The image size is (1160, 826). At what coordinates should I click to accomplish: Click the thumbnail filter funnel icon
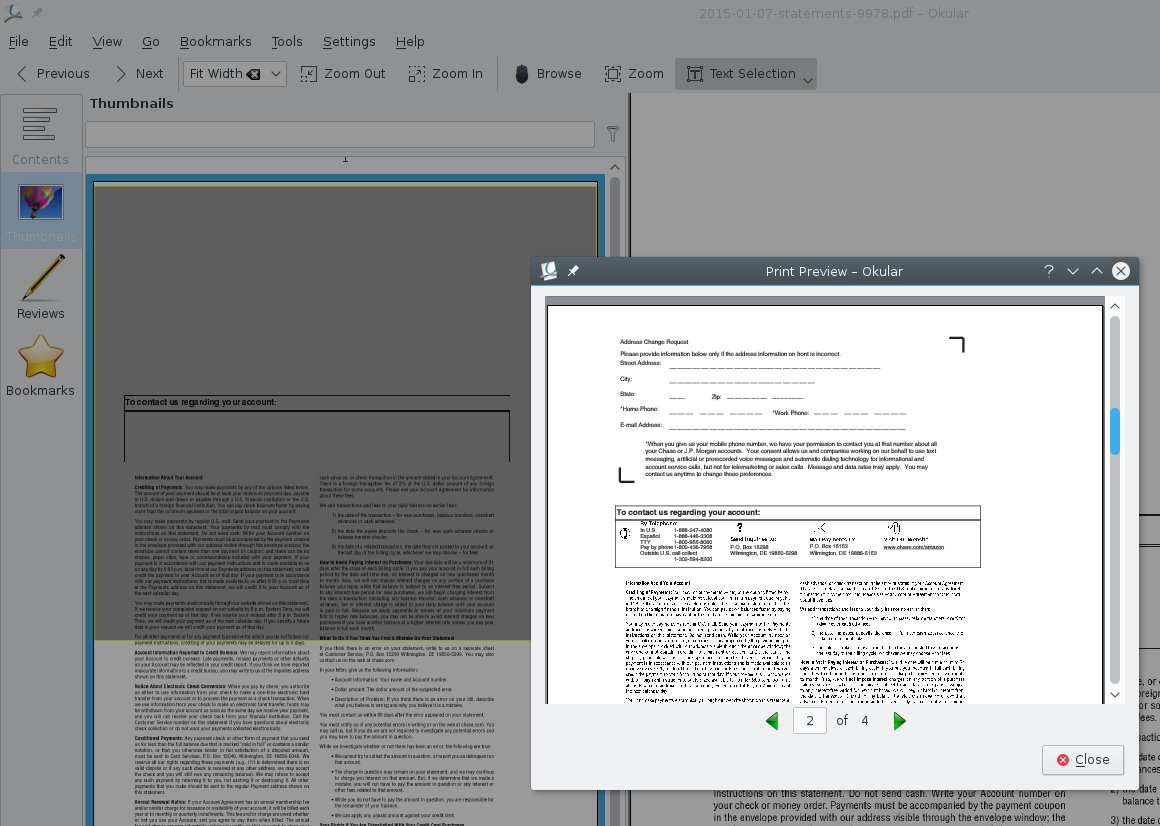pos(613,133)
